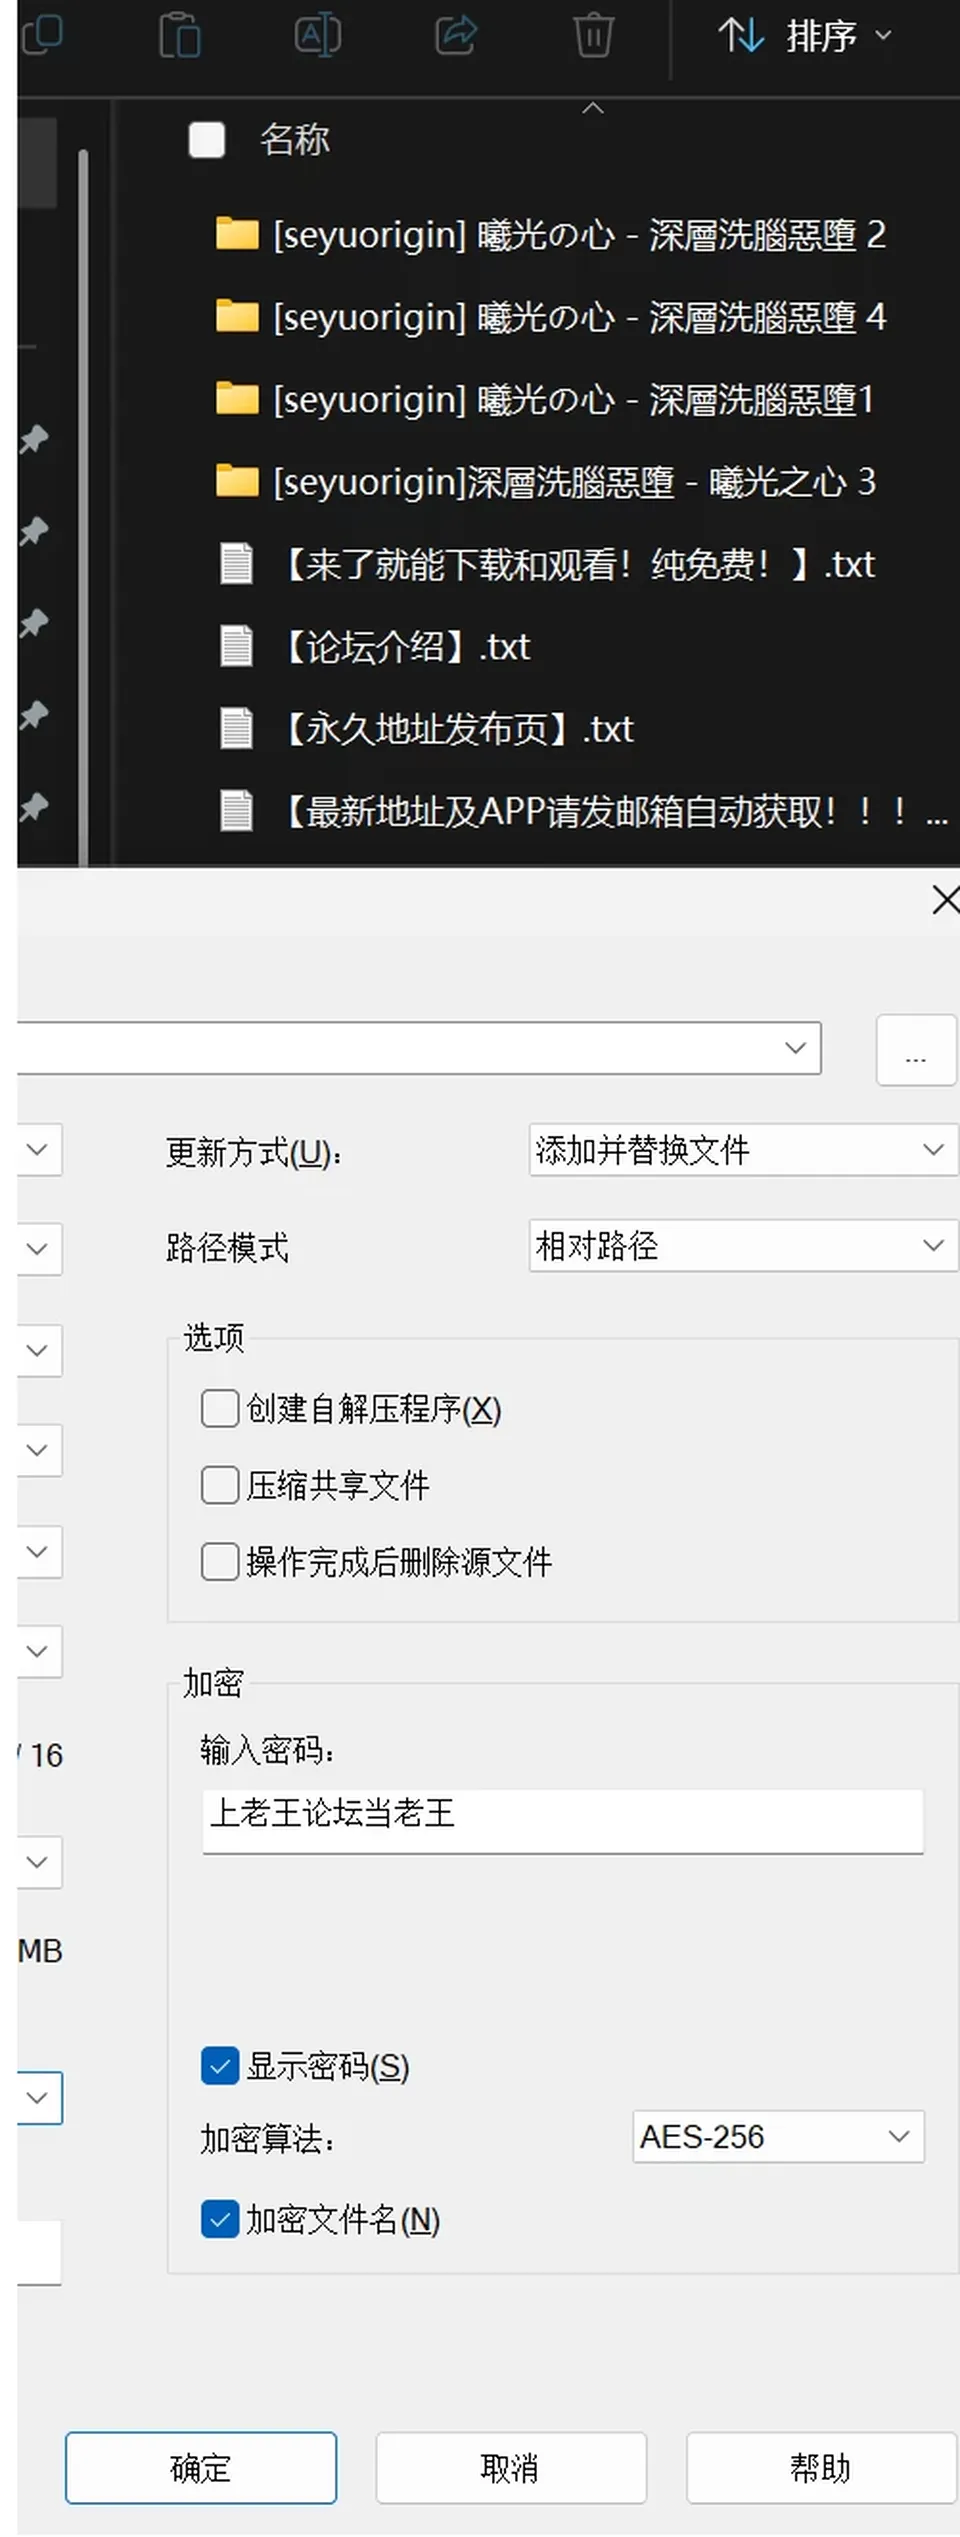
Task: Click the 取消 button
Action: pyautogui.click(x=511, y=2468)
